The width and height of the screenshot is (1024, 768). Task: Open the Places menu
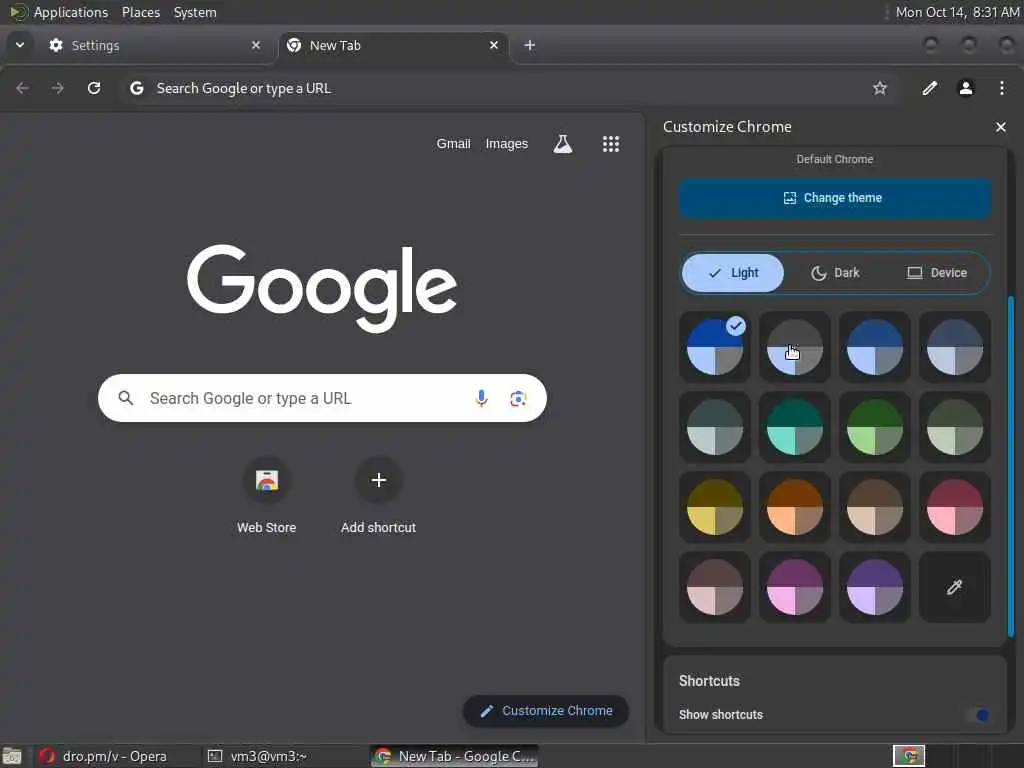click(x=141, y=12)
